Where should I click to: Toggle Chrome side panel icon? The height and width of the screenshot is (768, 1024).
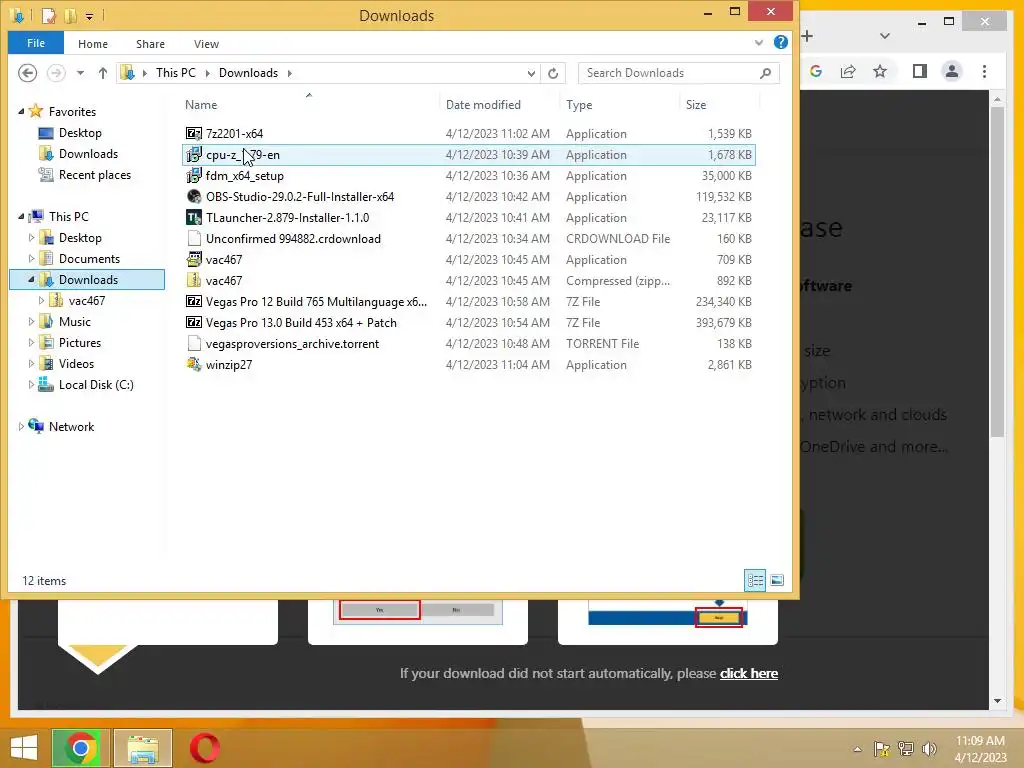point(920,71)
